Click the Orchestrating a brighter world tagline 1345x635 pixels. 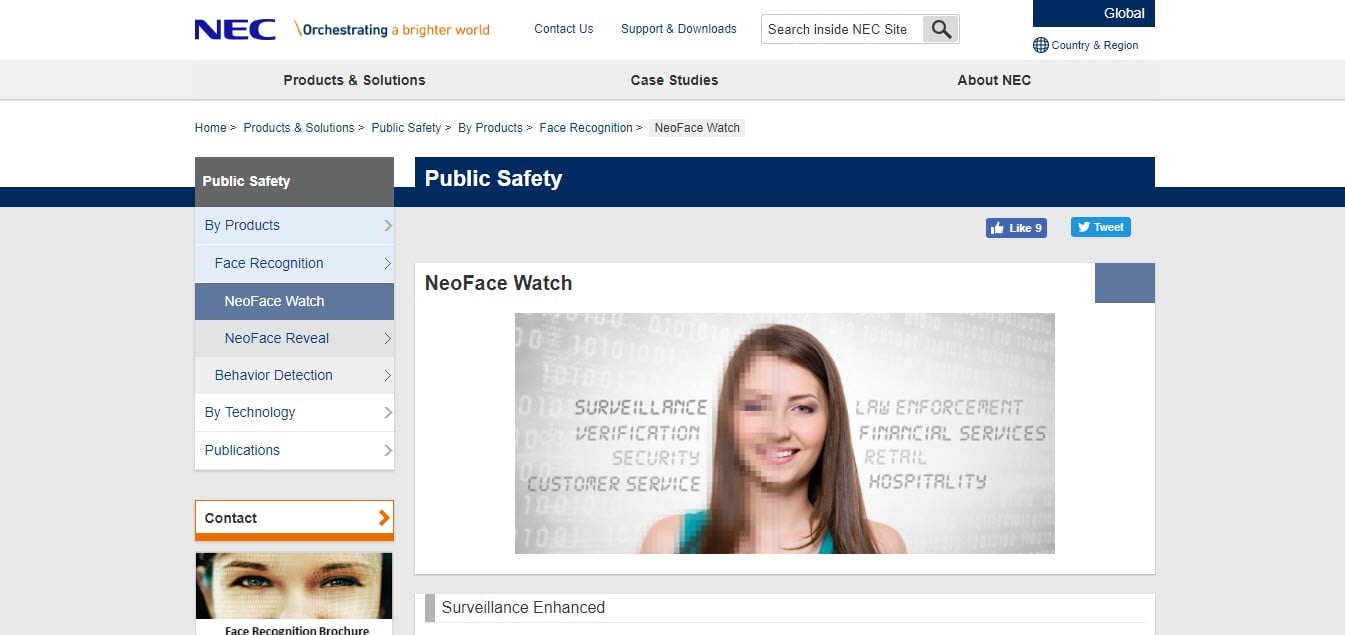coord(393,30)
